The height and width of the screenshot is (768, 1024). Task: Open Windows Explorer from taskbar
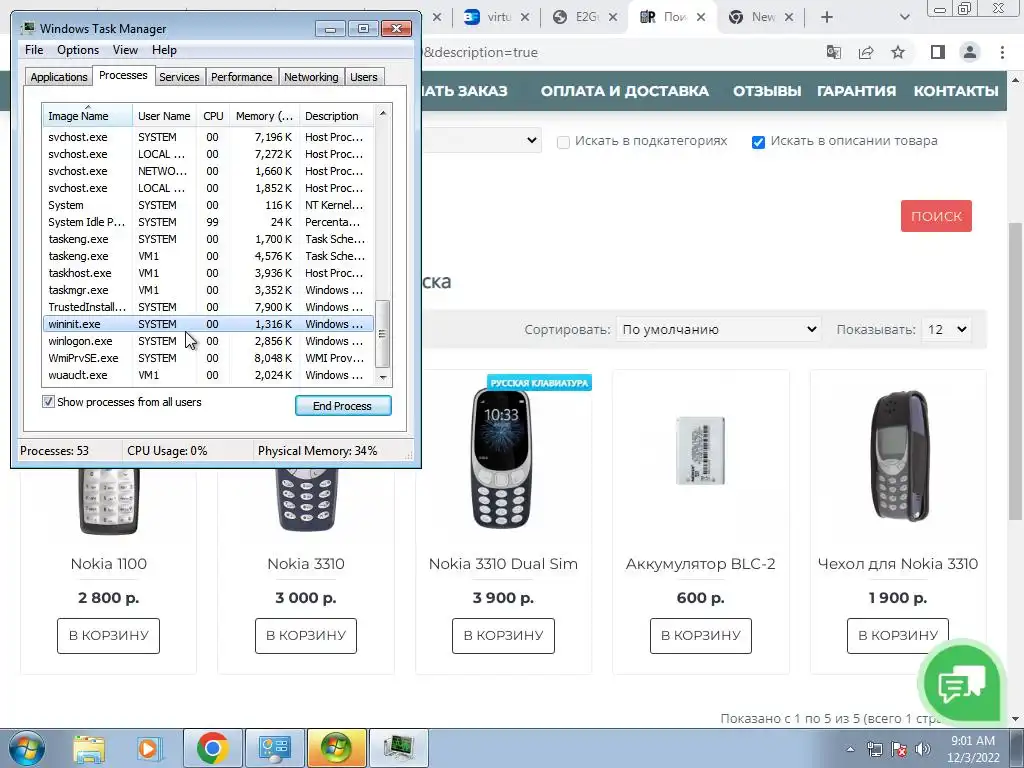[x=89, y=748]
